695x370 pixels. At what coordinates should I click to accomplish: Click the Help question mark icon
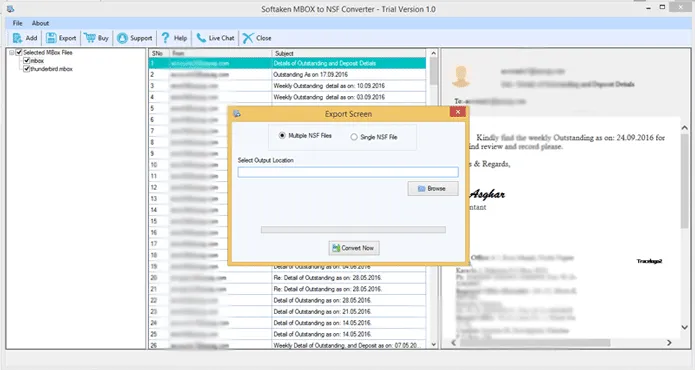coord(165,38)
